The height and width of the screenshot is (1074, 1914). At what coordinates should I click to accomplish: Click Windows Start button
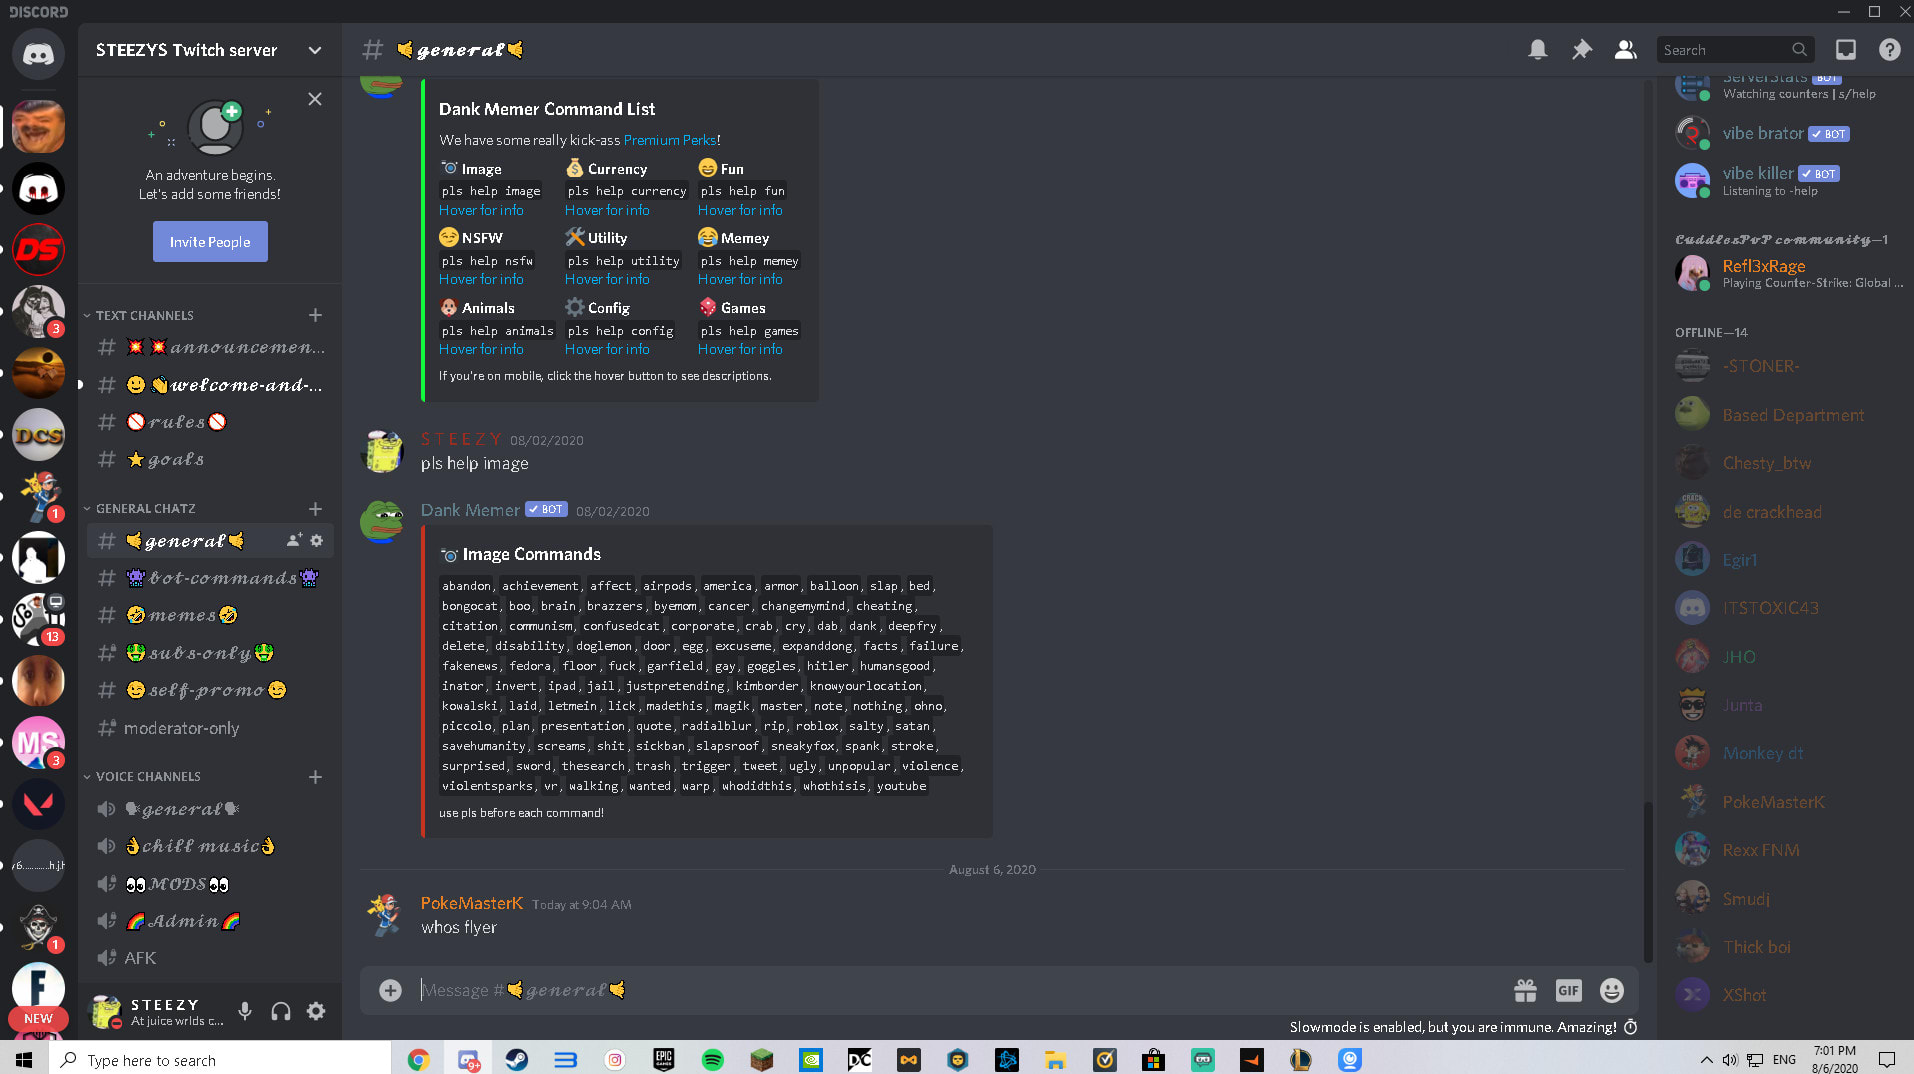pyautogui.click(x=24, y=1059)
